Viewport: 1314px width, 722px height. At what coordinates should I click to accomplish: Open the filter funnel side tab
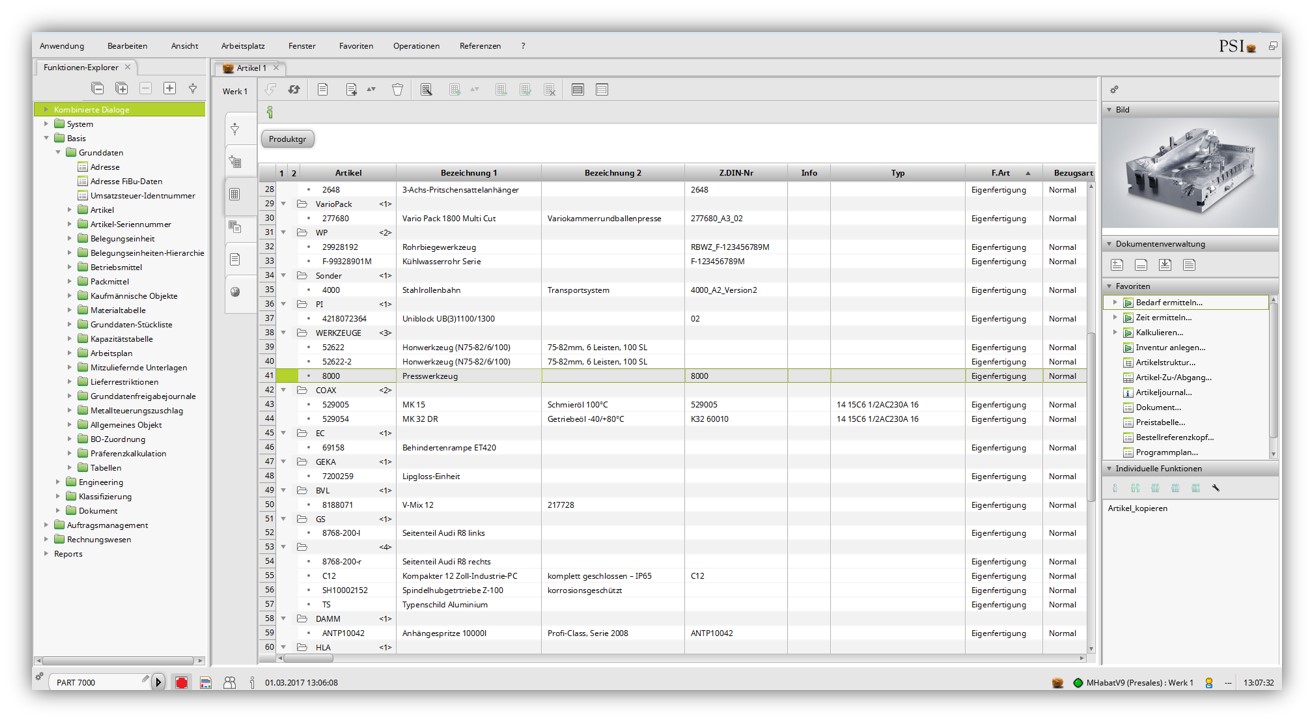(235, 129)
